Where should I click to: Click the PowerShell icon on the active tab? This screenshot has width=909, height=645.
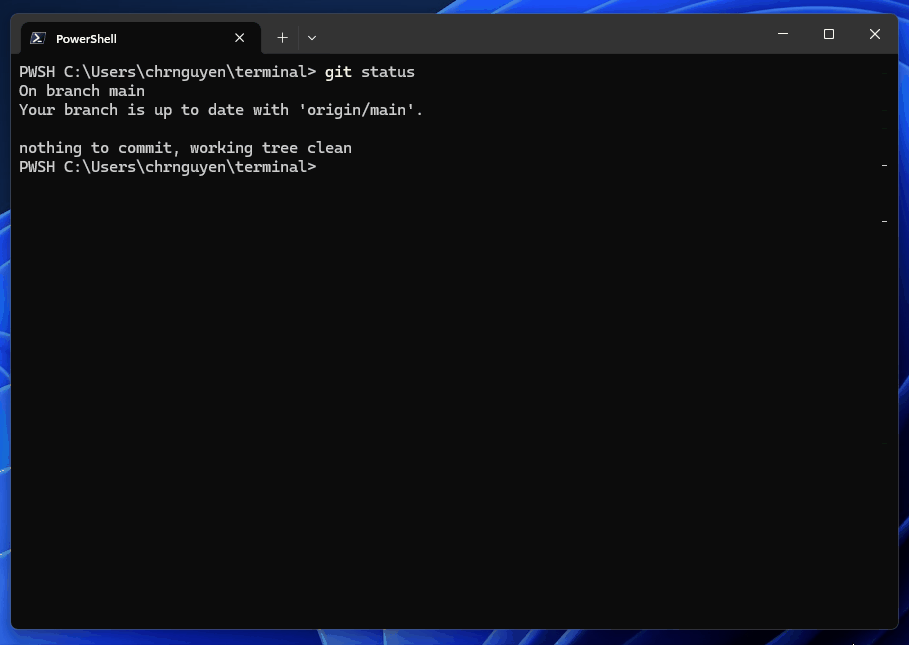(x=38, y=38)
